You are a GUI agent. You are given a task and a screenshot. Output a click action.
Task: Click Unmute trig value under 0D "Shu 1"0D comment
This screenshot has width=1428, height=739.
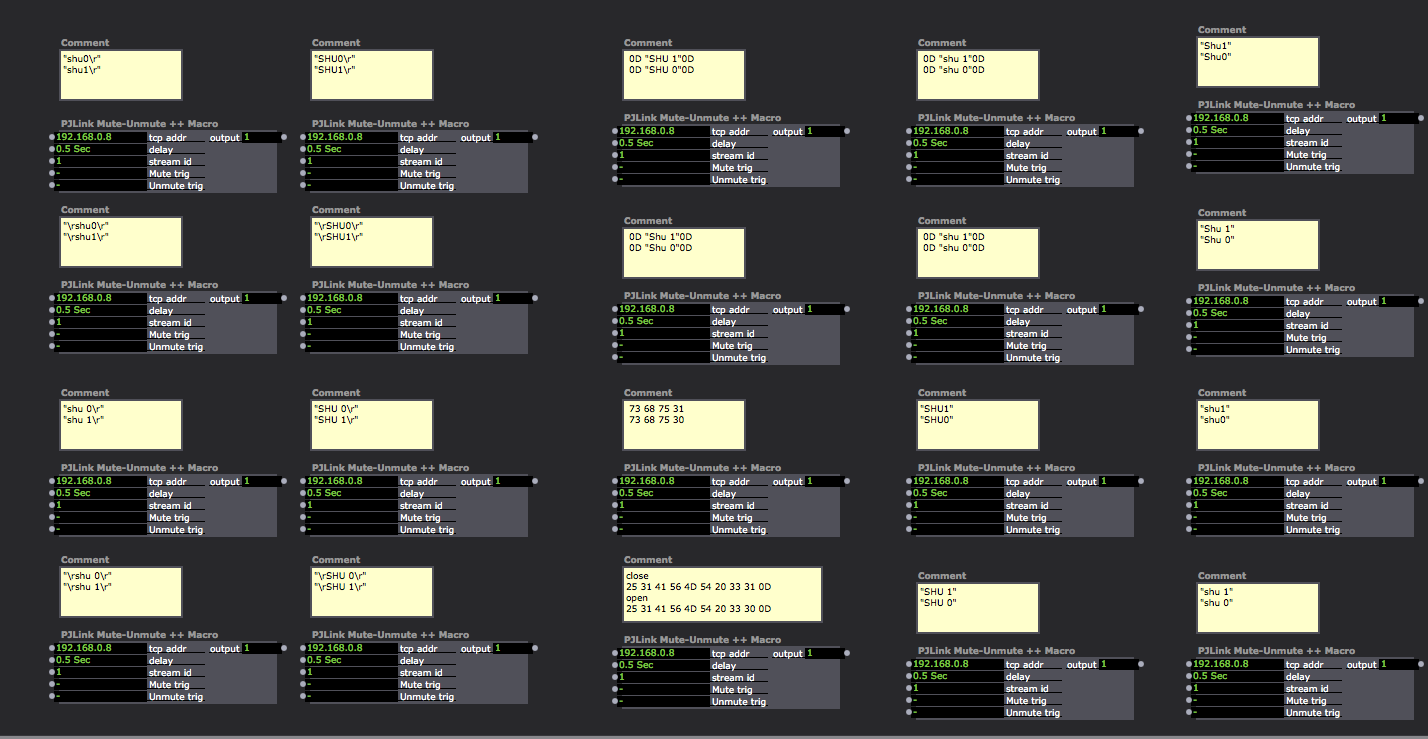coord(664,357)
